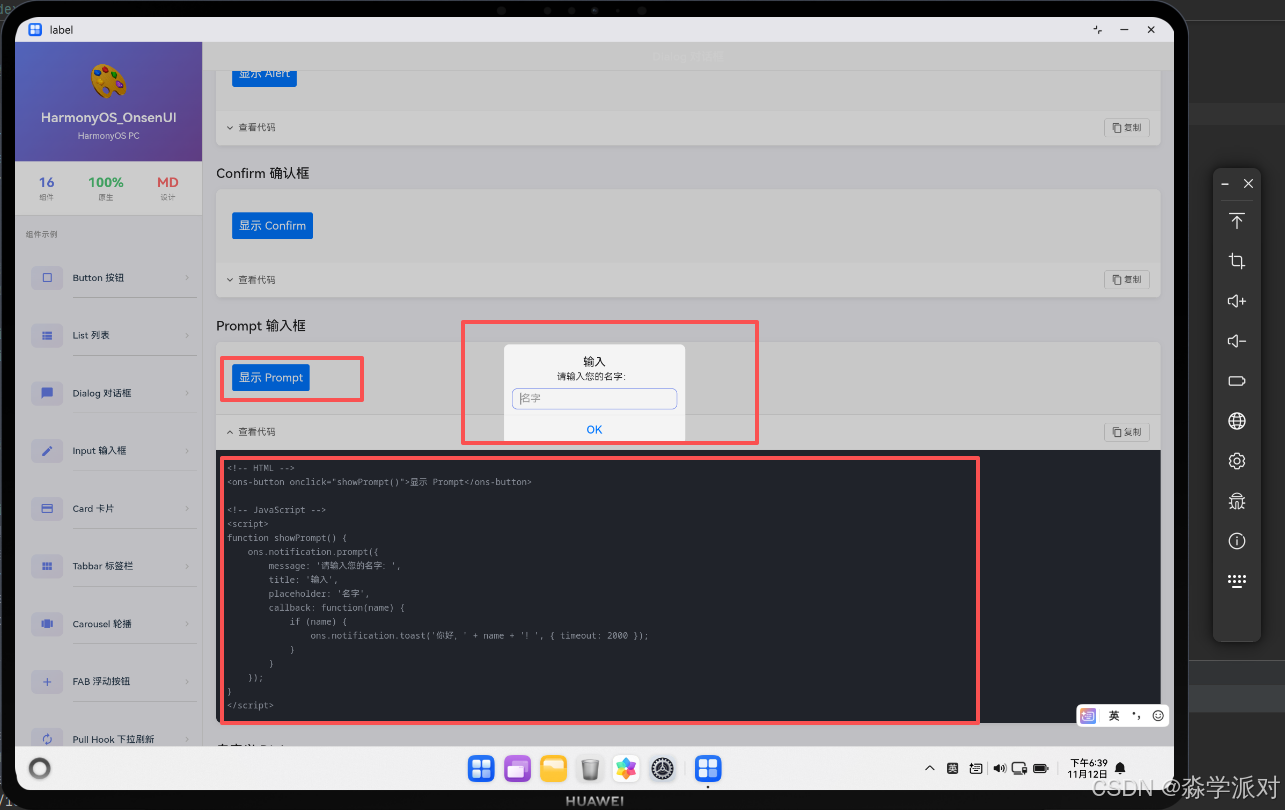Click the Carousel 轮播 sidebar icon
Screen dimensions: 1285x810
47,624
